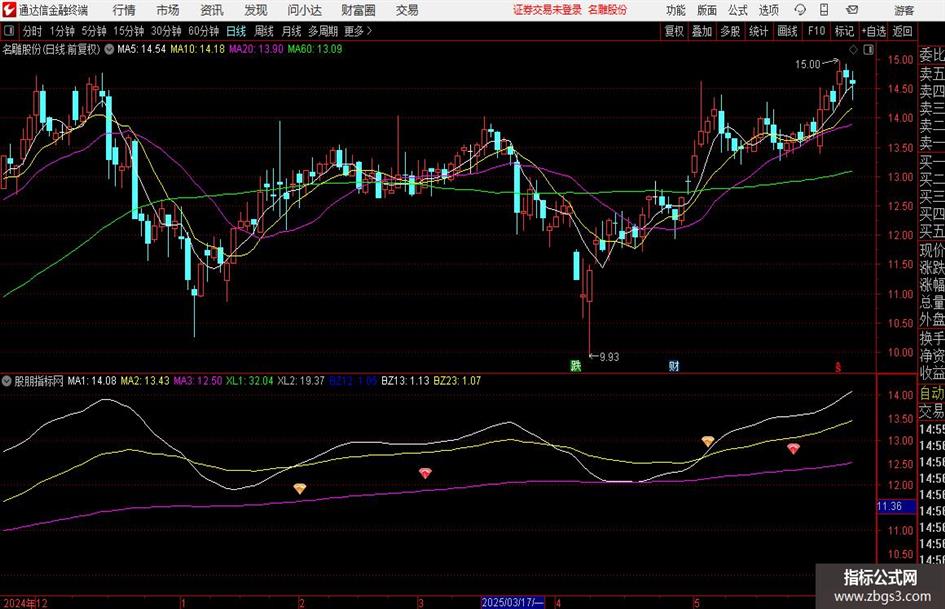Viewport: 945px width, 609px height.
Task: Open the 问小达 menu
Action: click(304, 10)
